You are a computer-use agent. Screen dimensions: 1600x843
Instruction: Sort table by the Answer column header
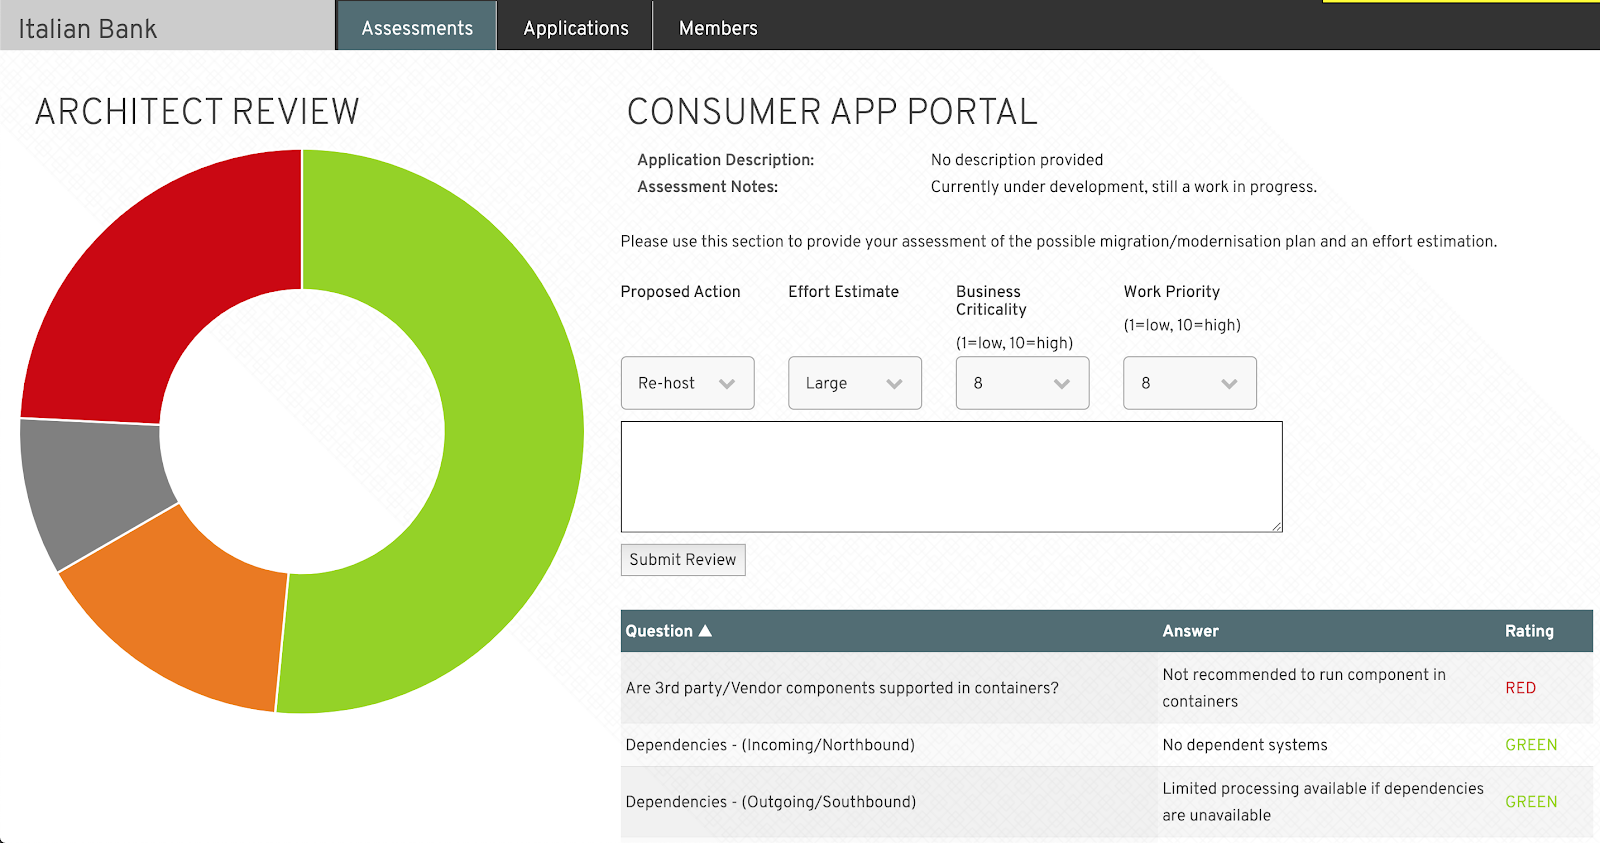point(1190,631)
